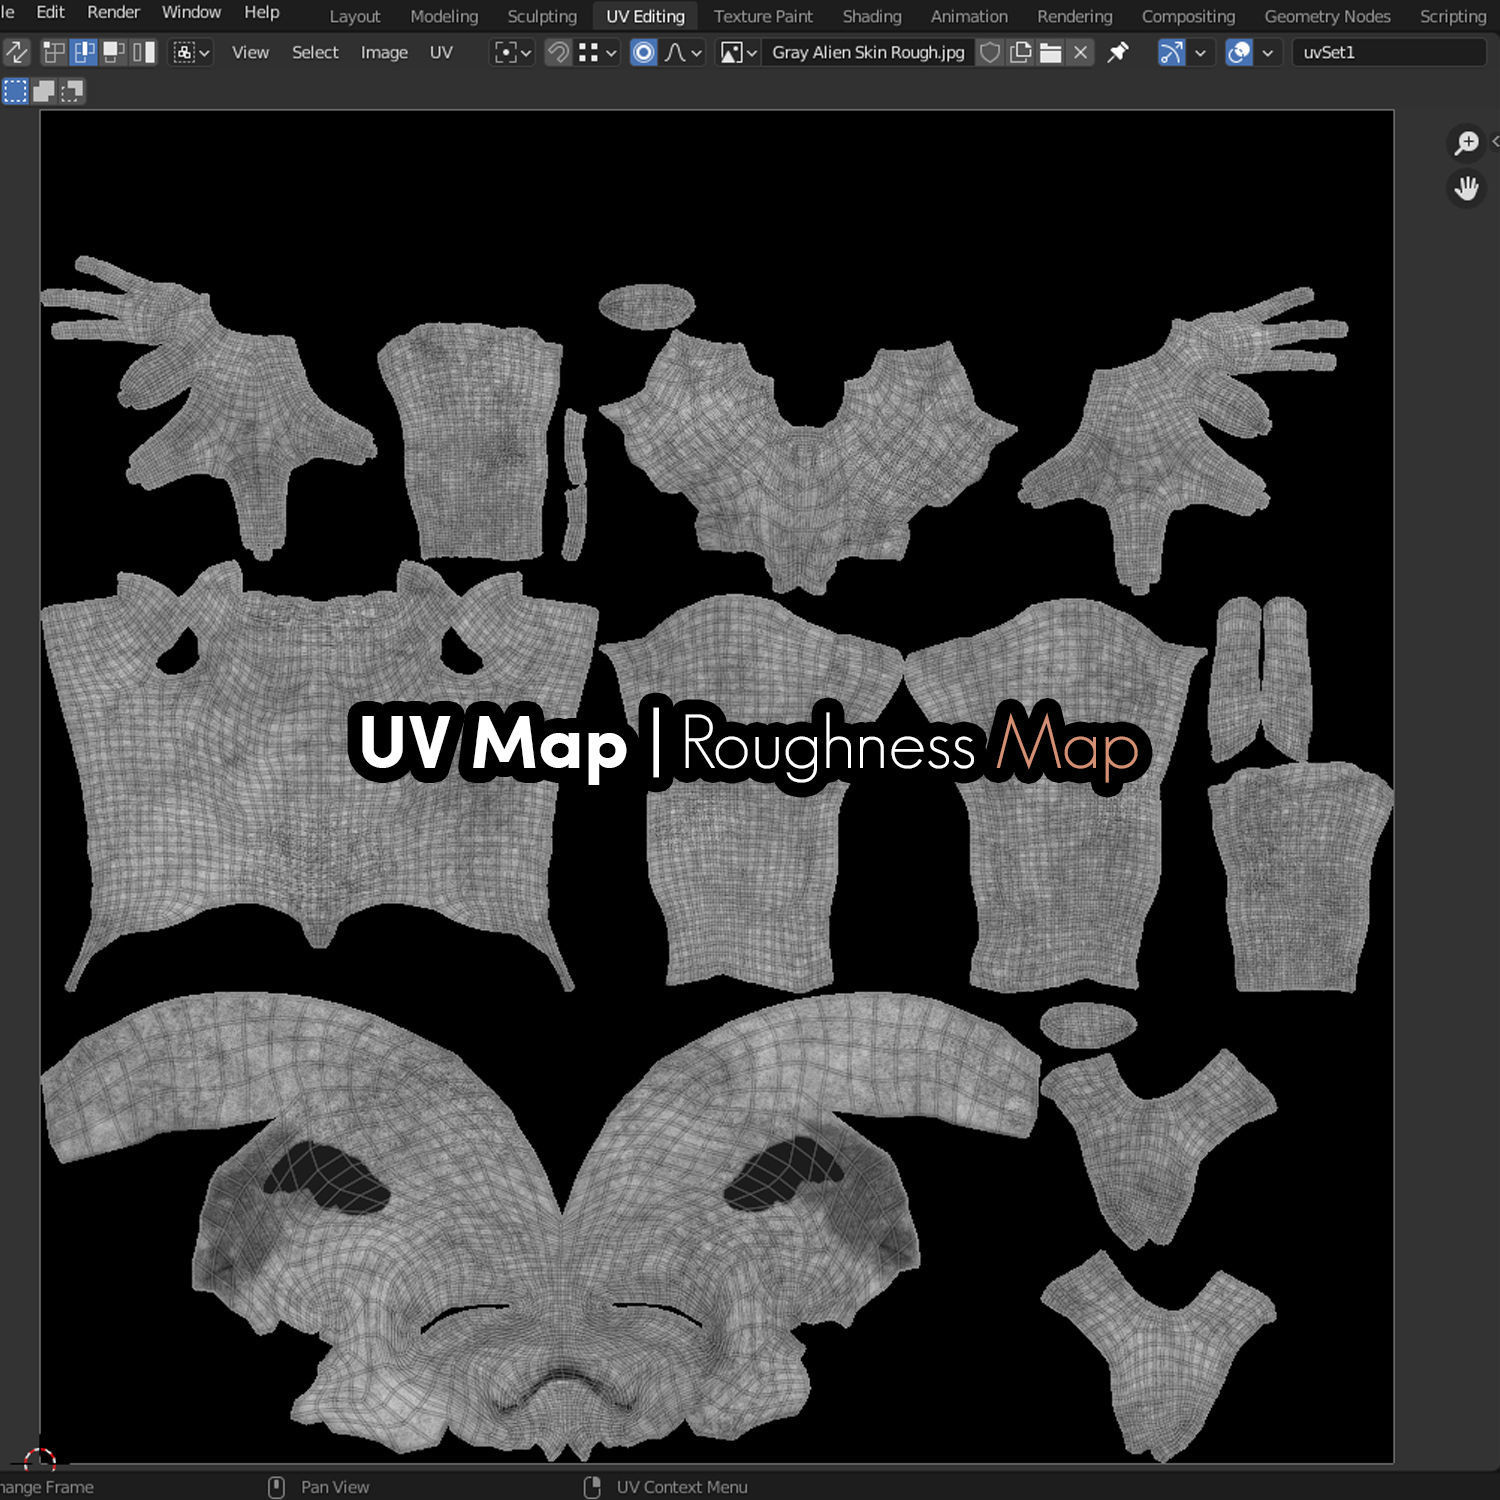Switch to island select mode
The height and width of the screenshot is (1500, 1500).
144,52
